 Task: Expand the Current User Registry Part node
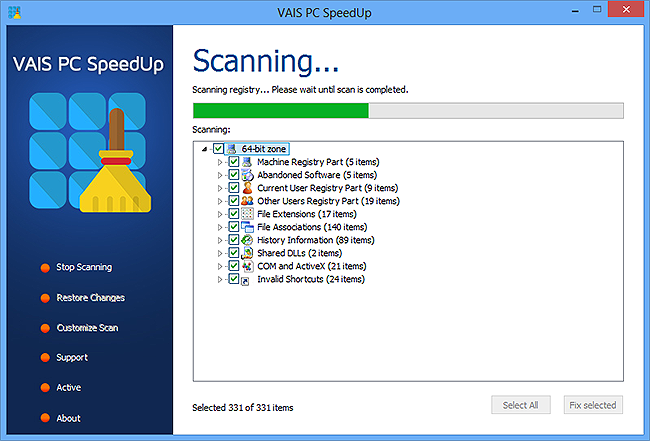(220, 188)
